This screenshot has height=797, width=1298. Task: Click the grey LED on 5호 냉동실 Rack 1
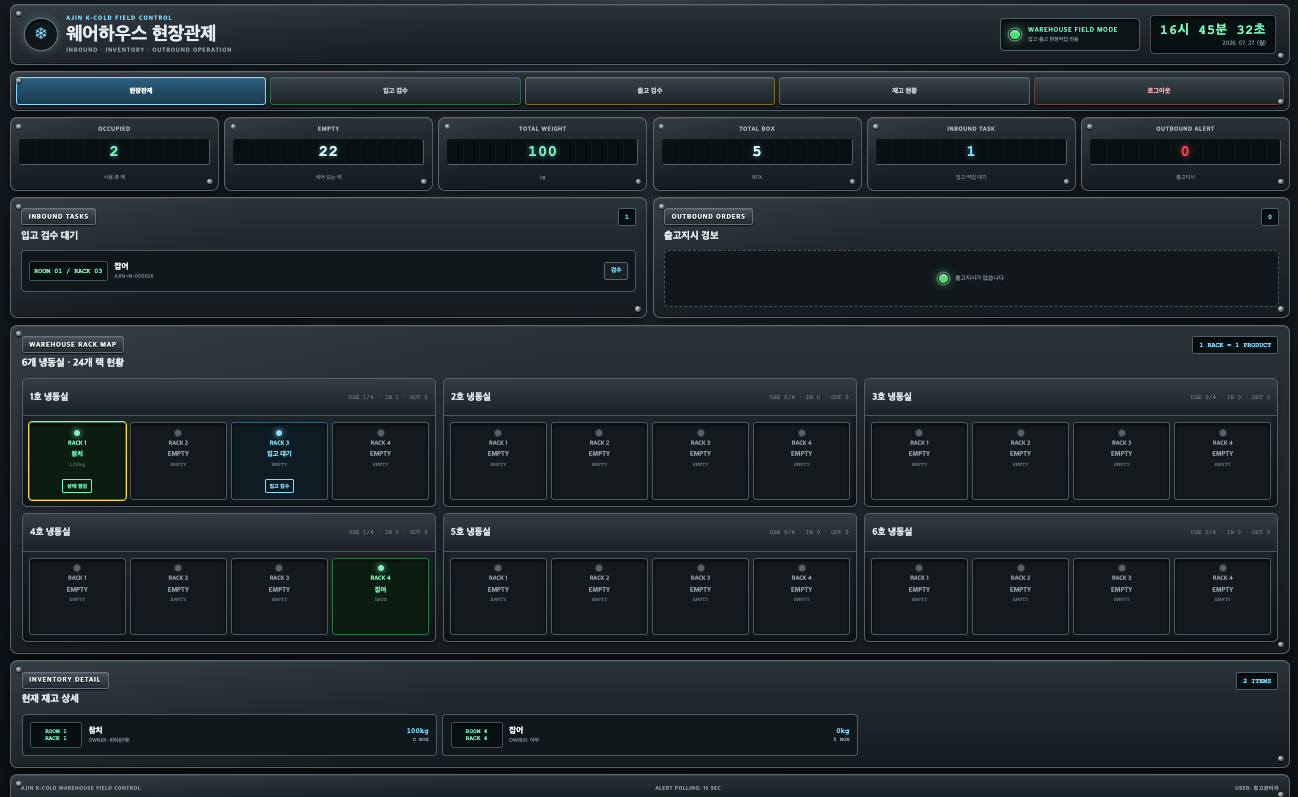498,568
